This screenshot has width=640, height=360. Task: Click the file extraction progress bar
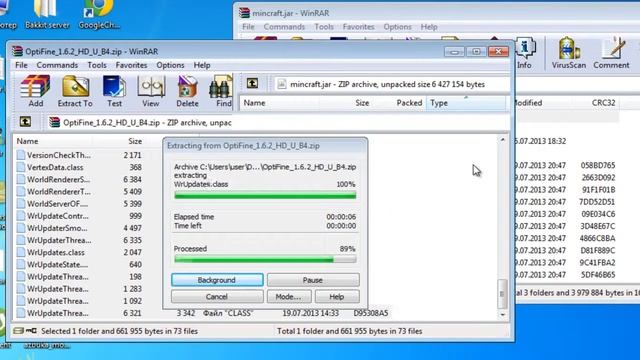[x=265, y=196]
